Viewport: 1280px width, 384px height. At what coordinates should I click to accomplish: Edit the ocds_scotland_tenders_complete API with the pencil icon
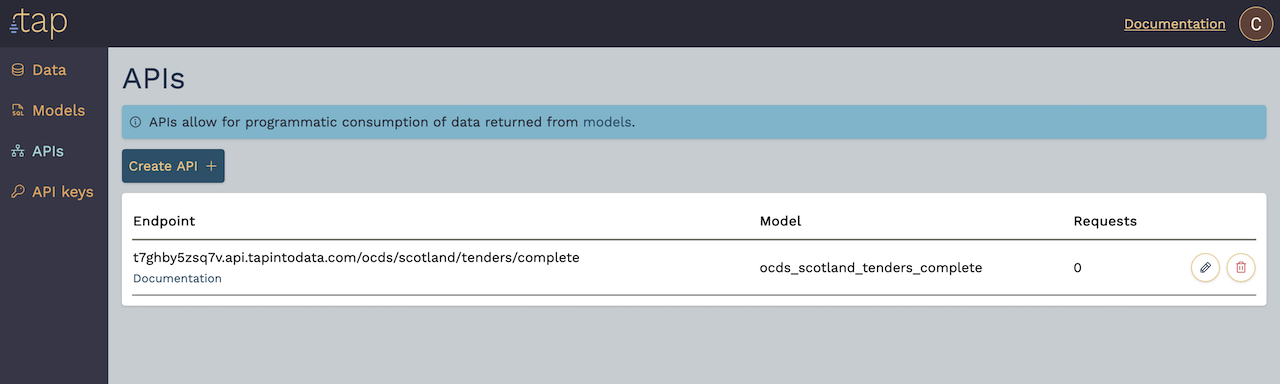[x=1205, y=268]
